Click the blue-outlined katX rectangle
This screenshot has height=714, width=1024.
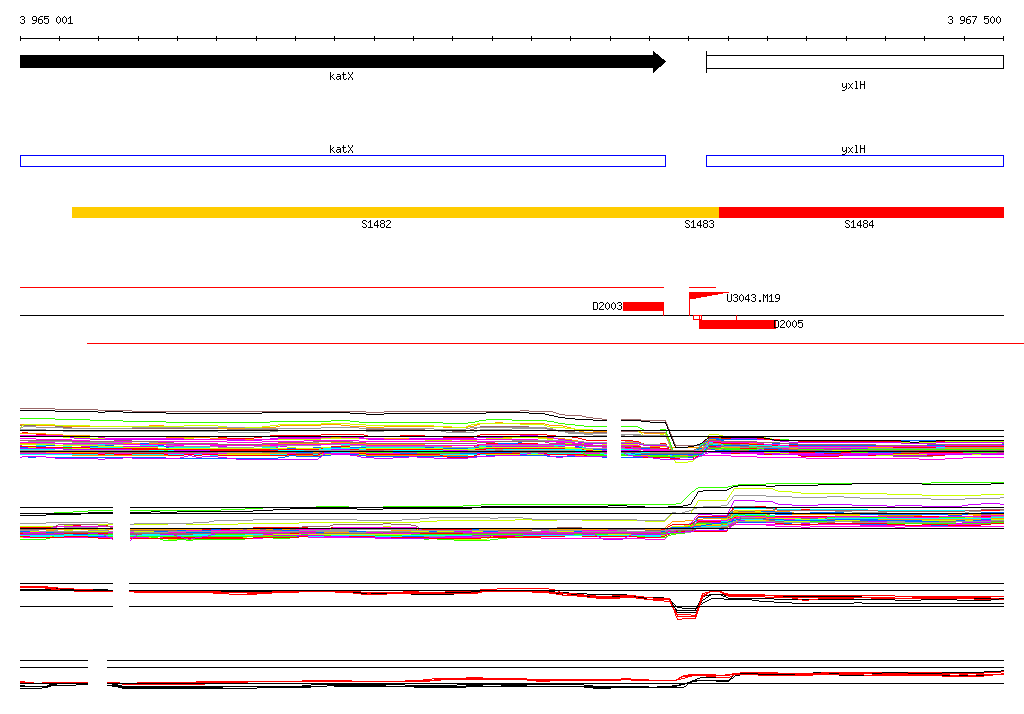click(343, 161)
